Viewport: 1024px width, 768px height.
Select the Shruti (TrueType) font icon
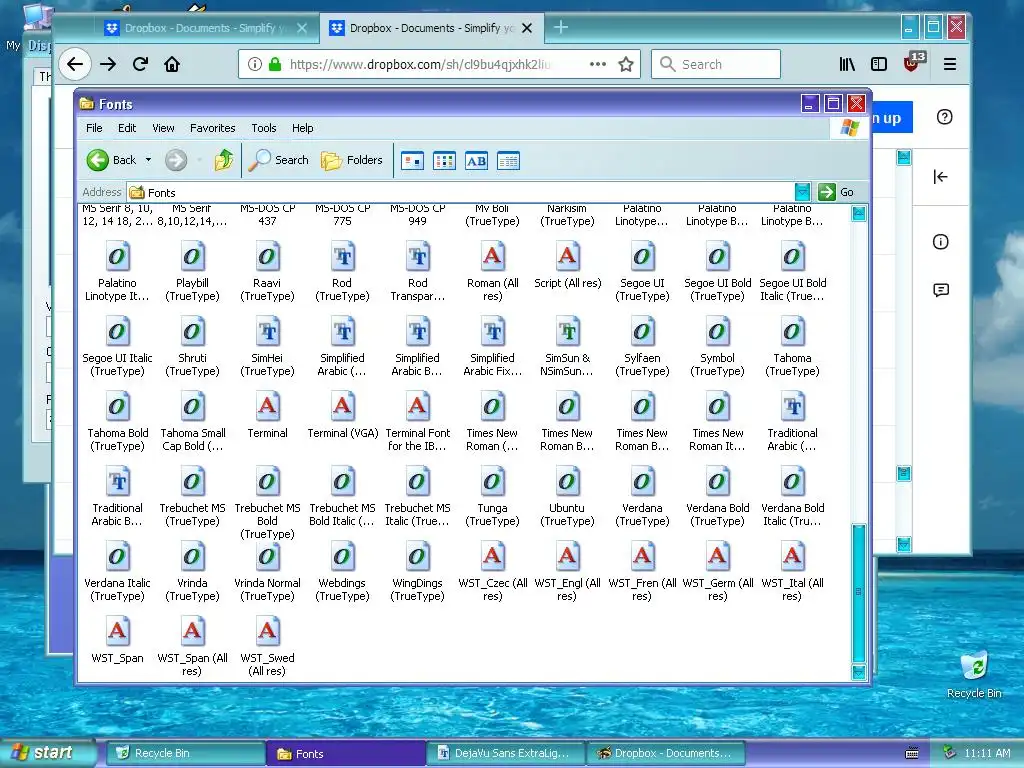click(x=192, y=331)
